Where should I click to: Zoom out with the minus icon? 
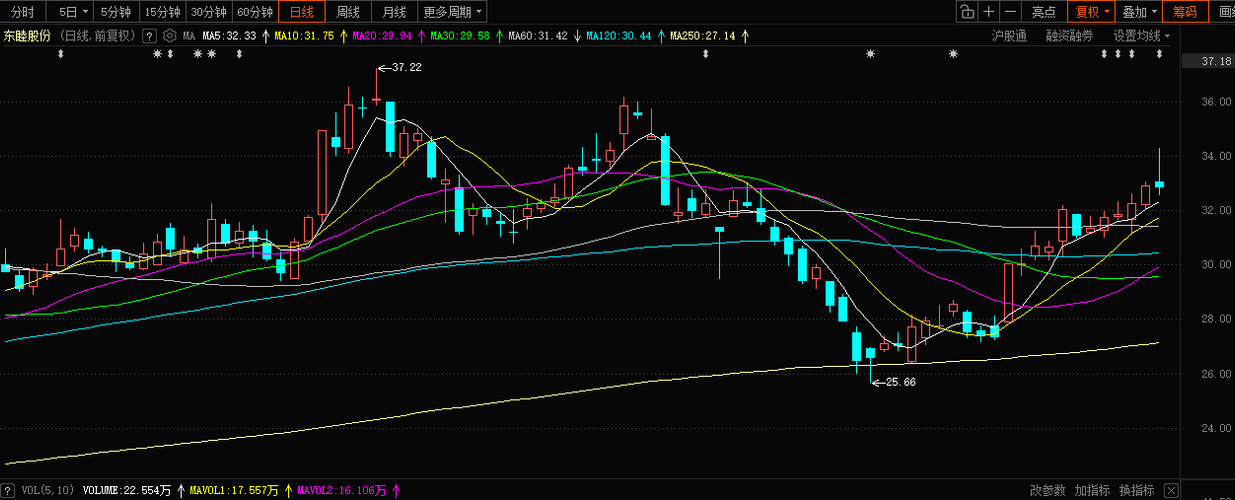click(x=1011, y=12)
